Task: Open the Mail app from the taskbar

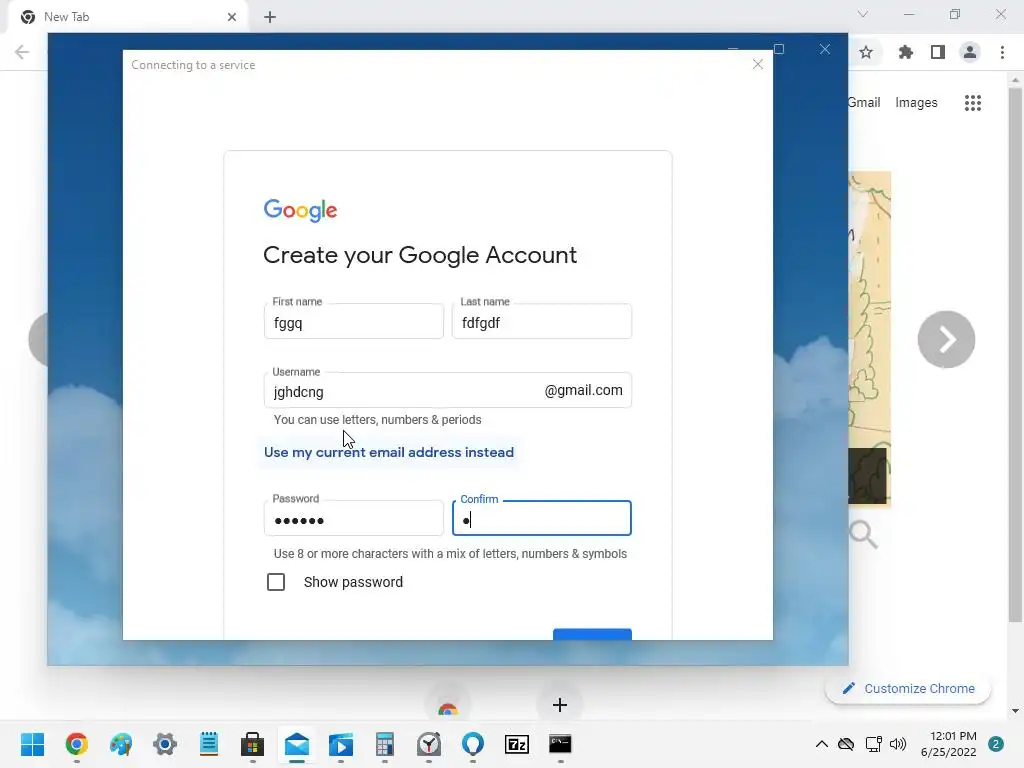Action: [296, 744]
